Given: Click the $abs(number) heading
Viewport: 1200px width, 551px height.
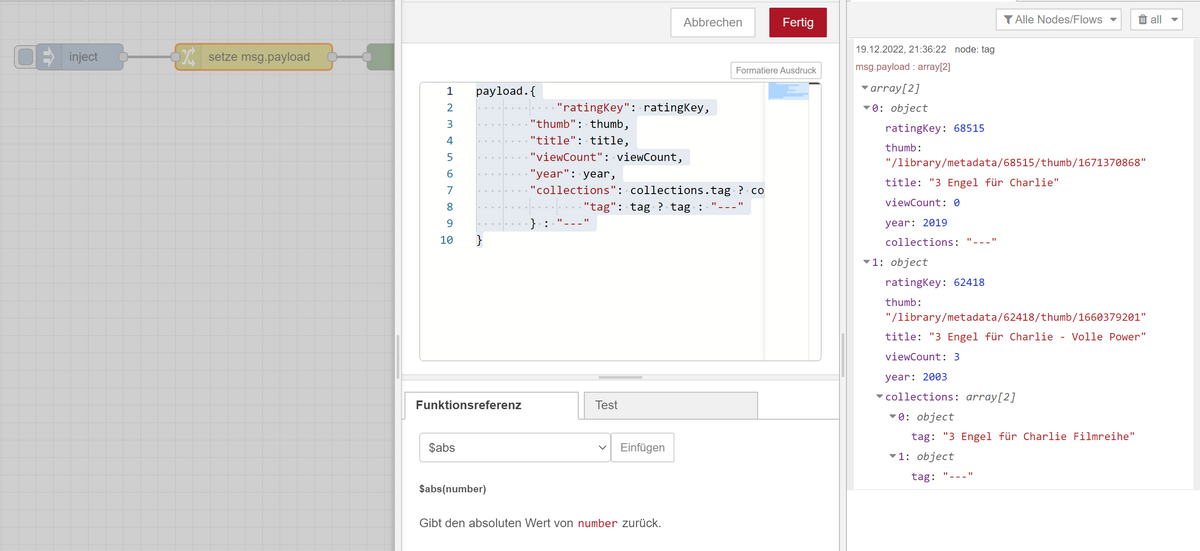Looking at the screenshot, I should (x=451, y=490).
